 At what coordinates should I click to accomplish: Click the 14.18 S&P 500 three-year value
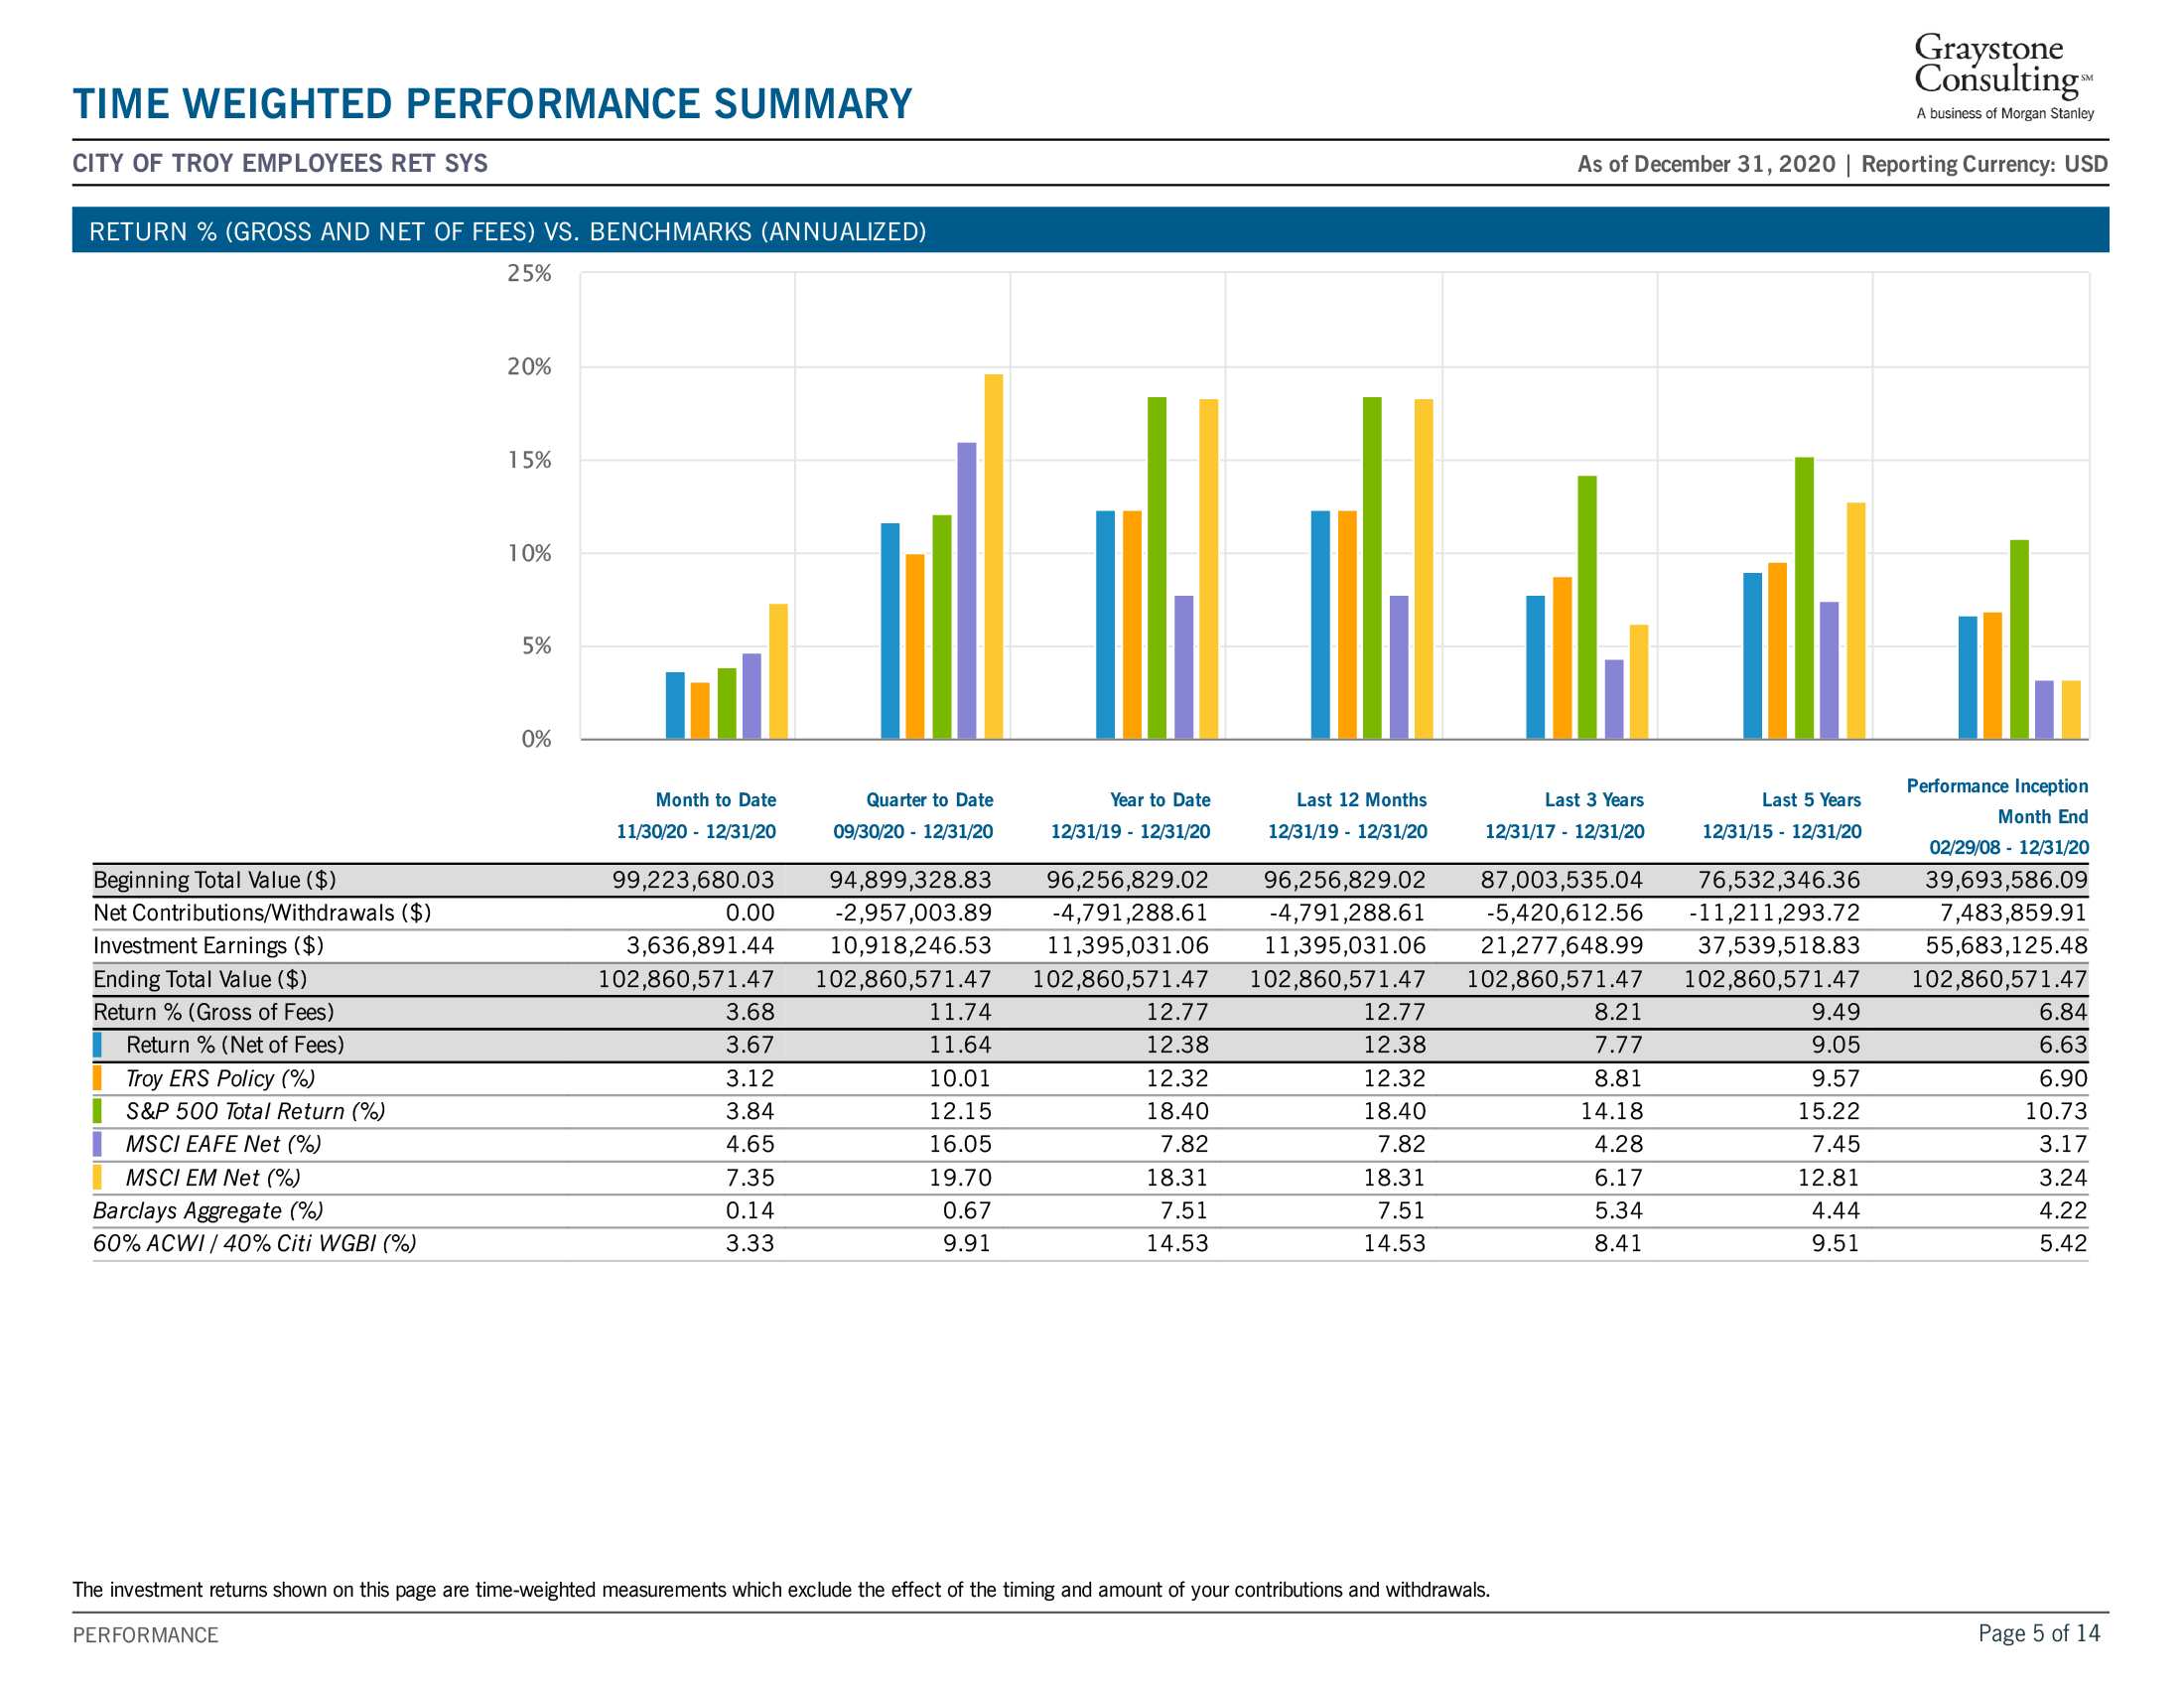pyautogui.click(x=1612, y=1111)
